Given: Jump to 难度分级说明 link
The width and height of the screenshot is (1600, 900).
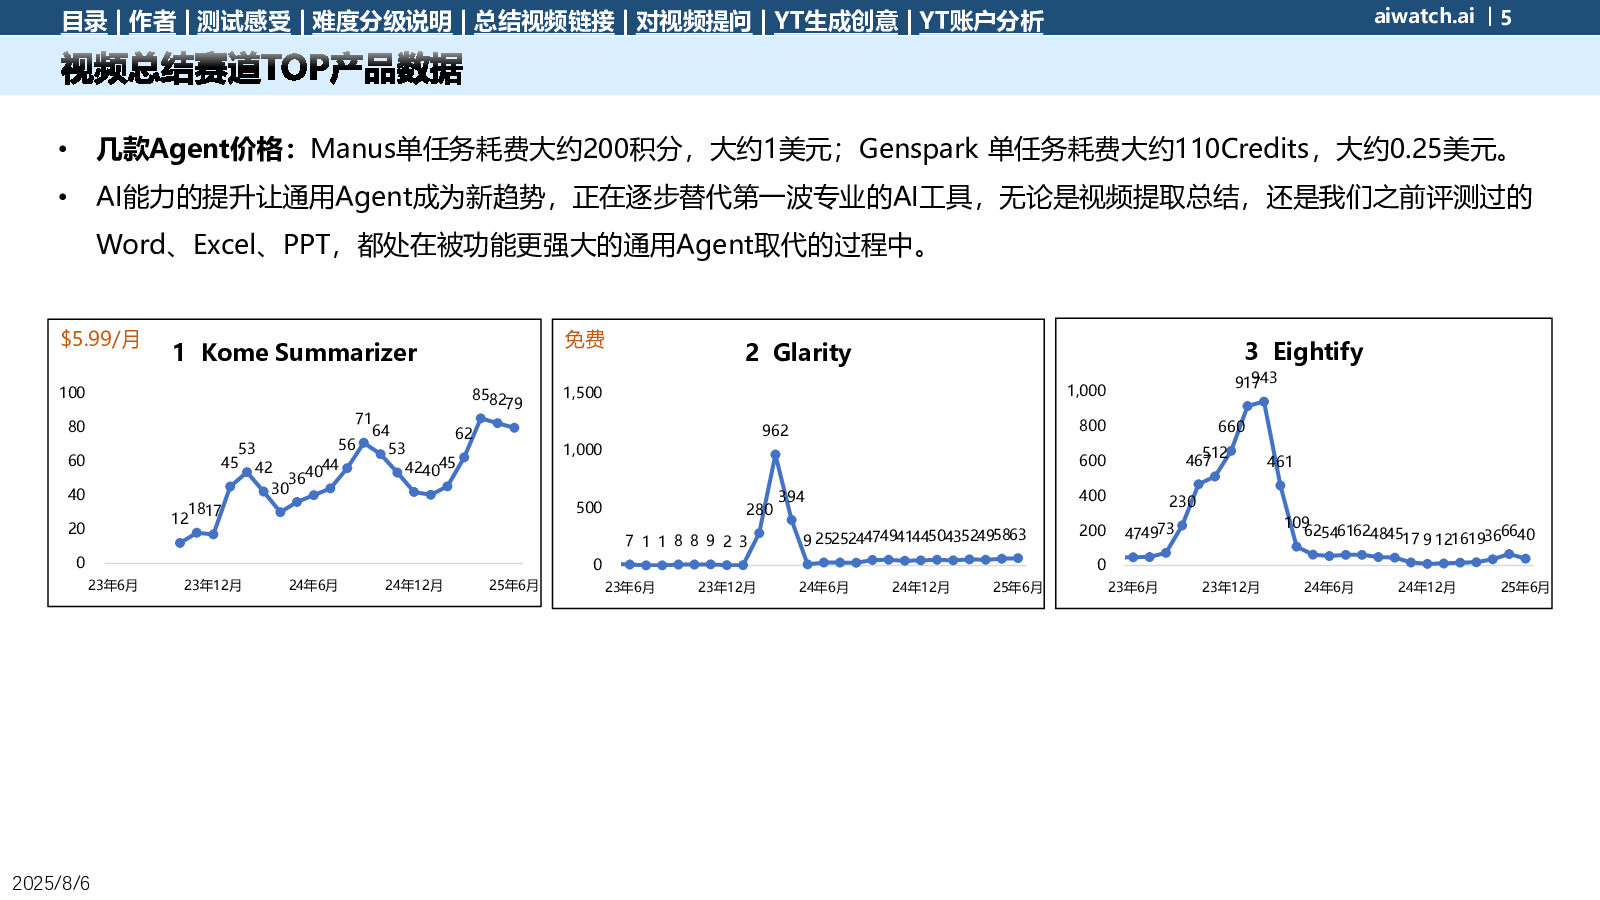Looking at the screenshot, I should [381, 21].
